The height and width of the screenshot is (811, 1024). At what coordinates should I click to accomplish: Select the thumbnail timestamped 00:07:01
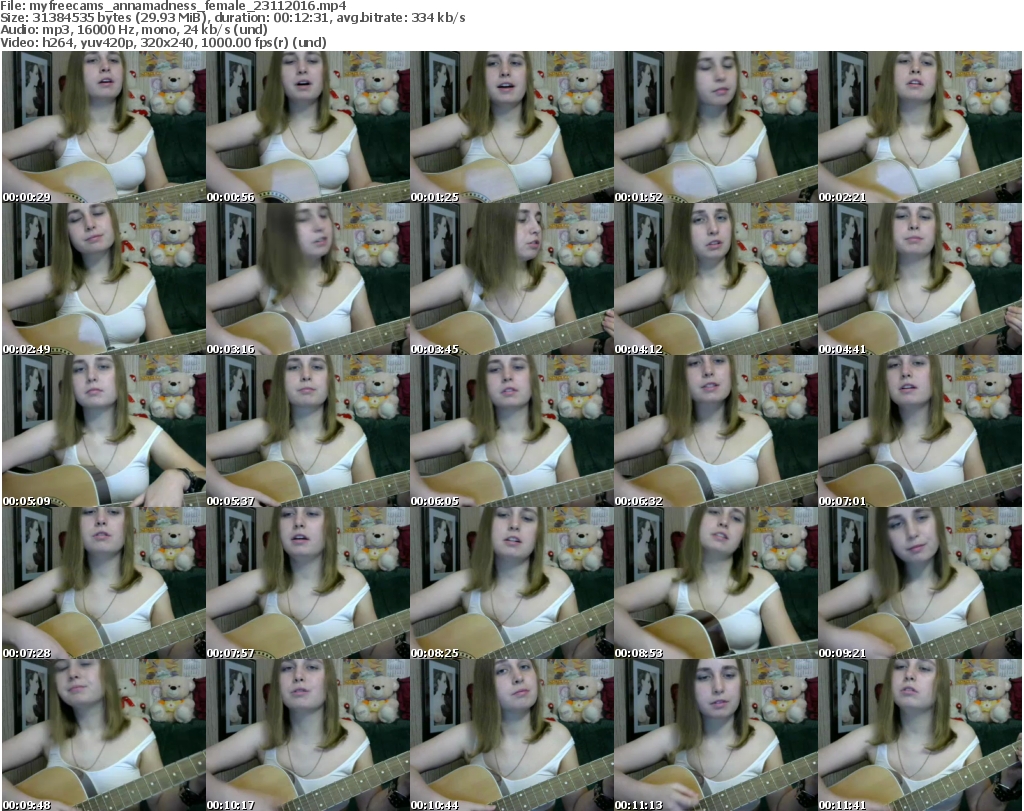click(920, 431)
